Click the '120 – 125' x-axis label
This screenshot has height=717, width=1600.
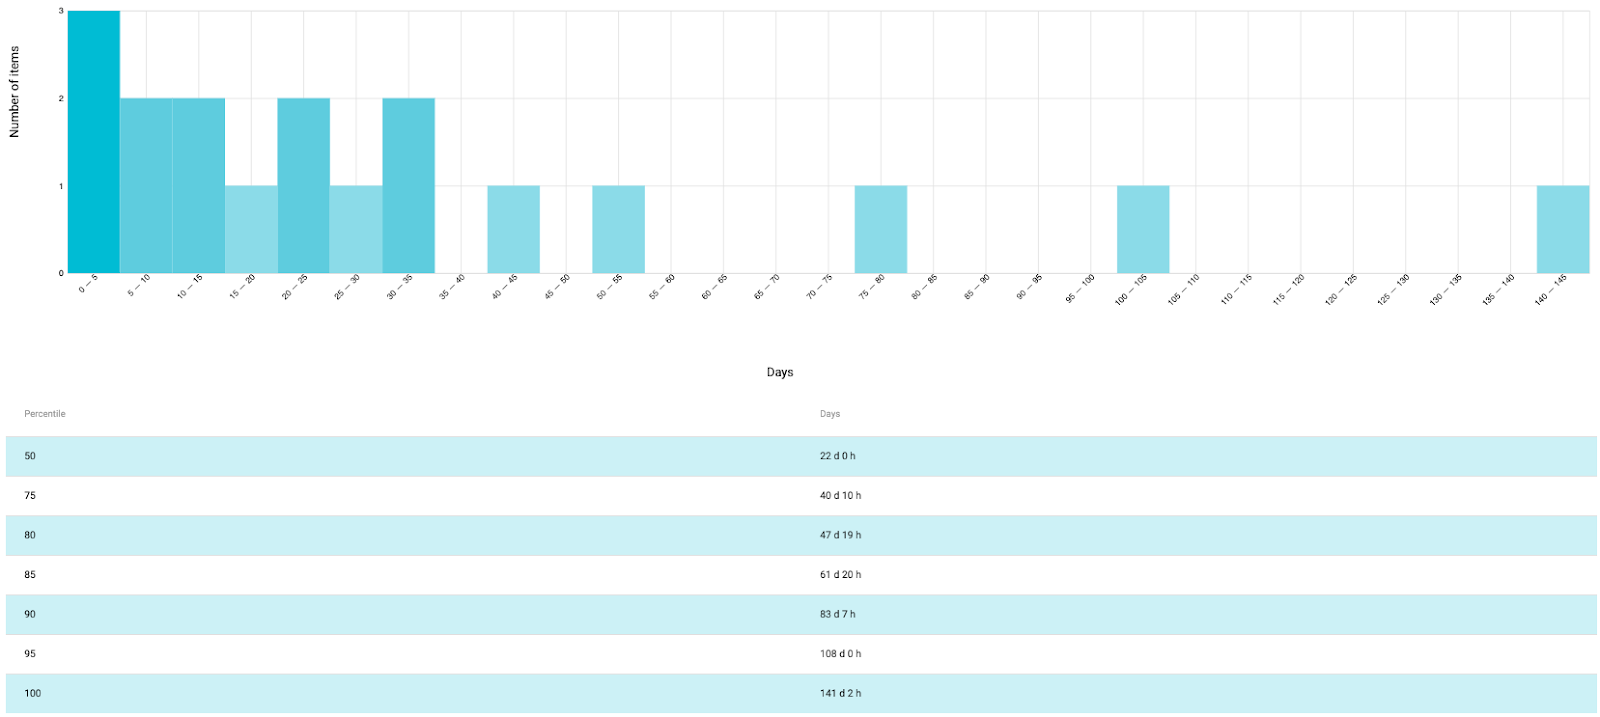tap(1341, 289)
